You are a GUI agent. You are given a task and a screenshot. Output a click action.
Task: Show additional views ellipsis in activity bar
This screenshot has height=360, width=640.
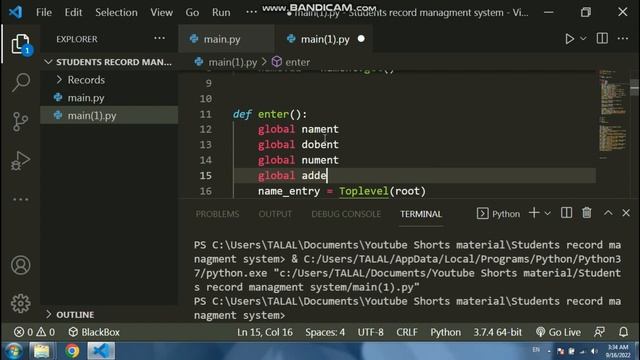(x=20, y=199)
